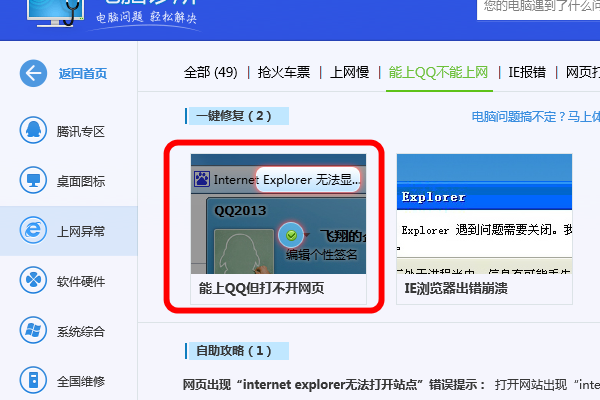Screen dimensions: 600x400
Task: Select 上网异常 label in sidebar
Action: (x=81, y=231)
